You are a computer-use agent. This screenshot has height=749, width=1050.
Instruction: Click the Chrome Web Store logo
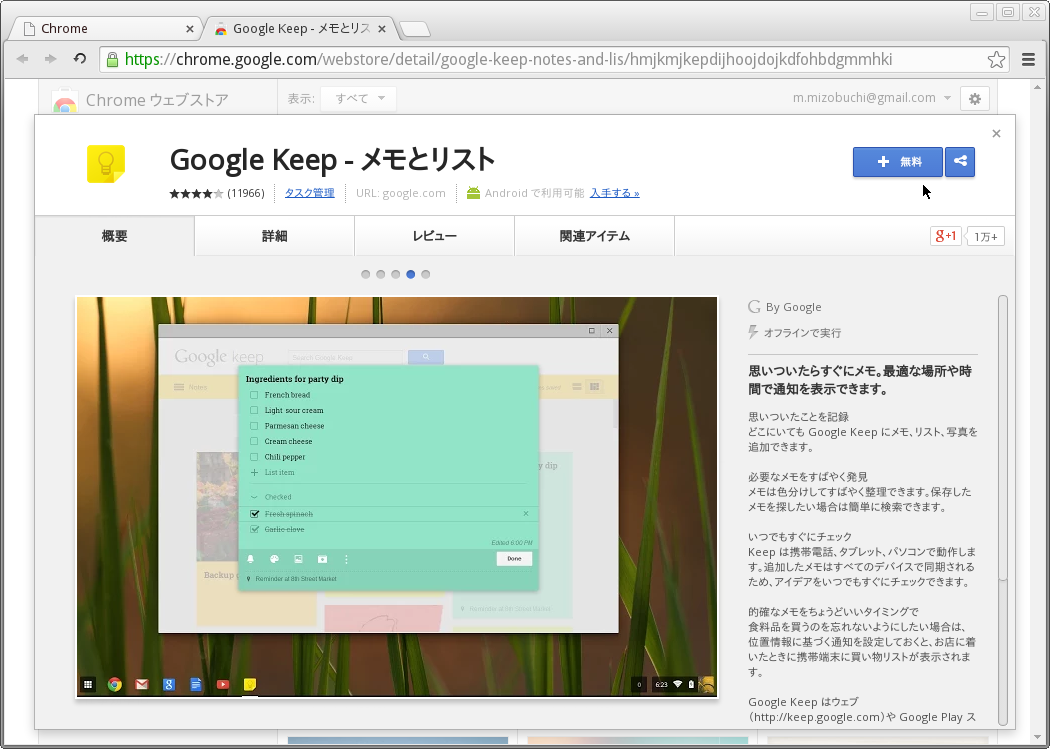(64, 101)
